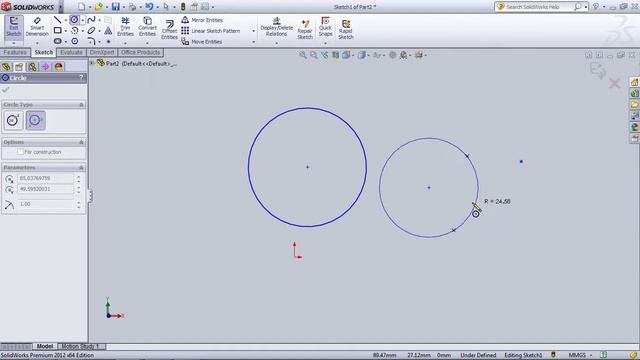The width and height of the screenshot is (640, 360).
Task: Click the Rebuild traffic light icon
Action: [183, 7]
